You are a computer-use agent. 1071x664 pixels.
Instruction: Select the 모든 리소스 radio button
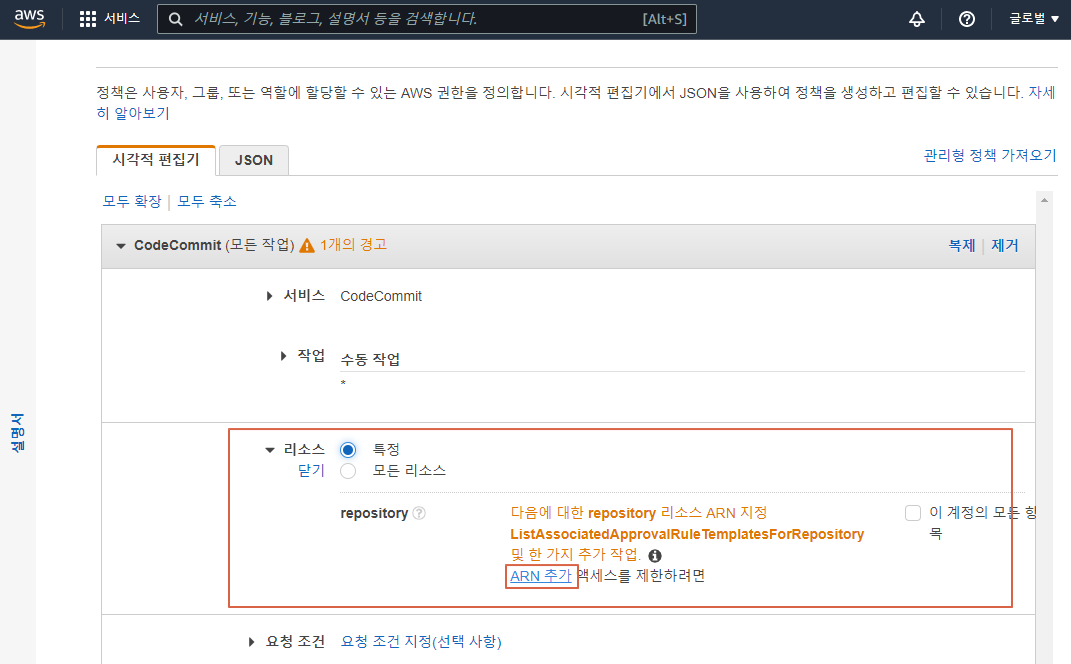[x=348, y=471]
